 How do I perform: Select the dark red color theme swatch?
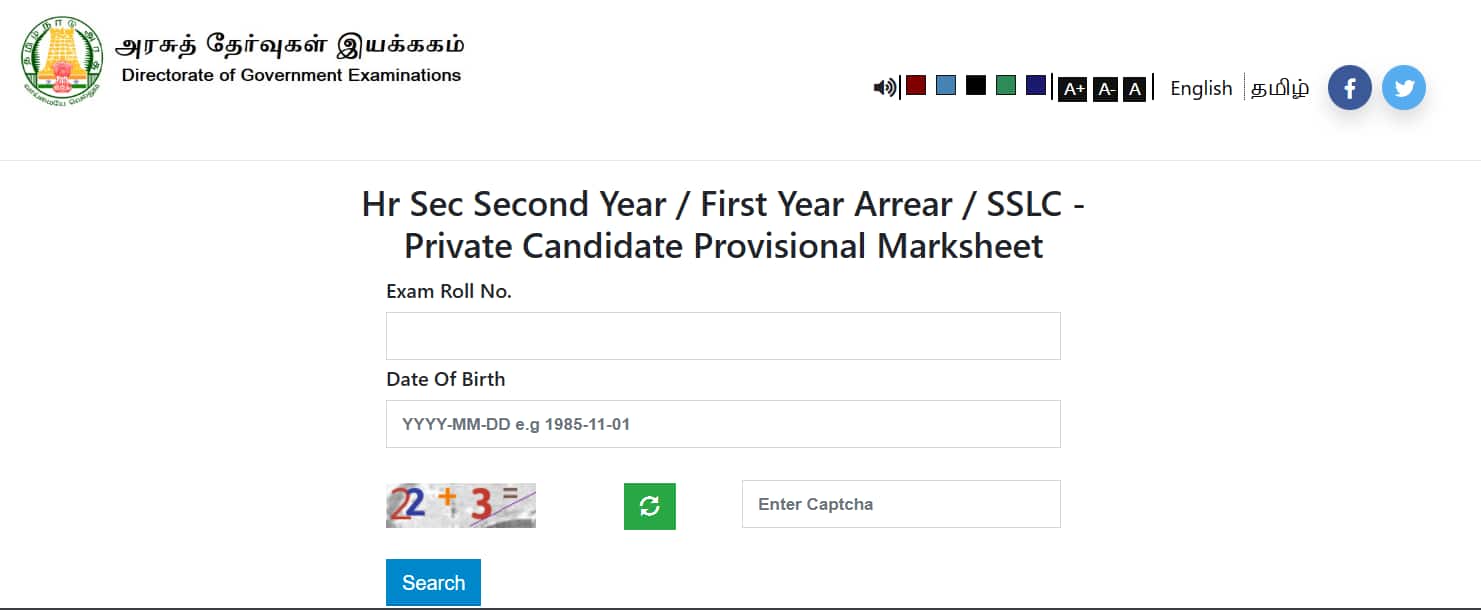(915, 85)
